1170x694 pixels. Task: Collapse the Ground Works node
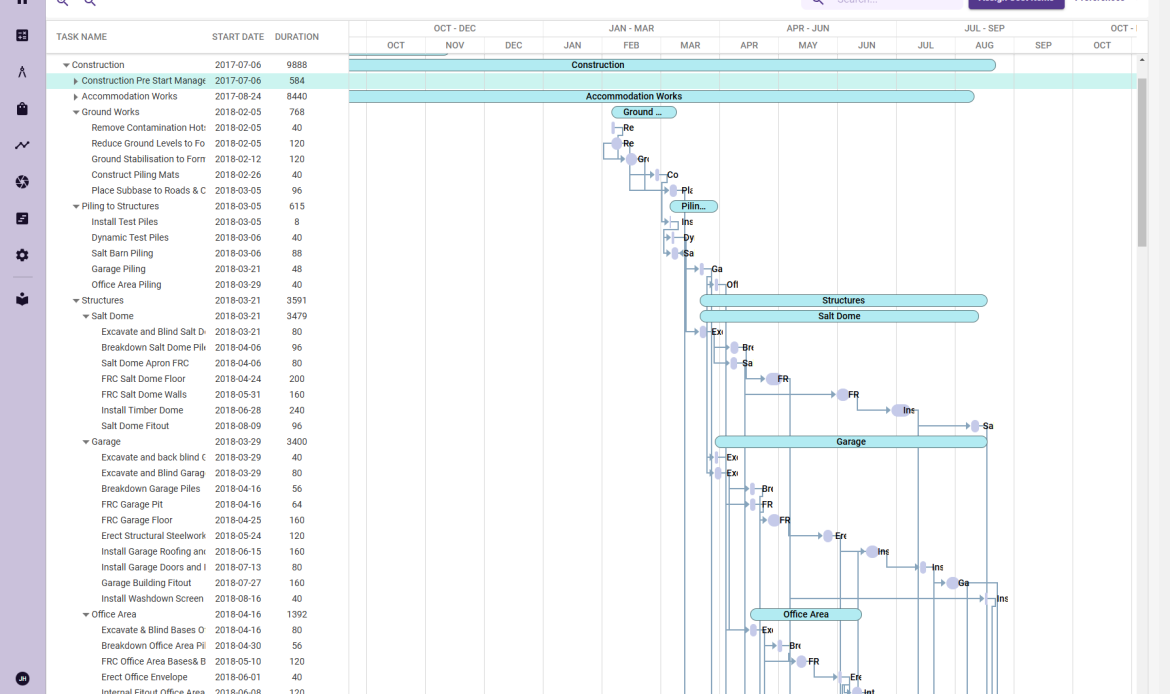point(75,112)
